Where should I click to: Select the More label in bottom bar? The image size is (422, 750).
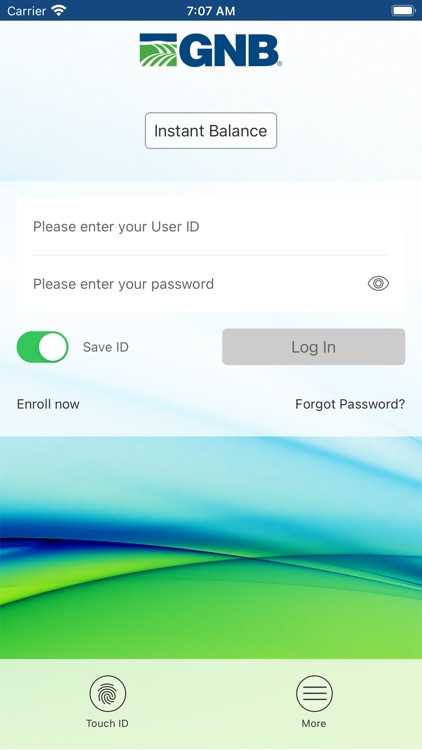click(314, 723)
